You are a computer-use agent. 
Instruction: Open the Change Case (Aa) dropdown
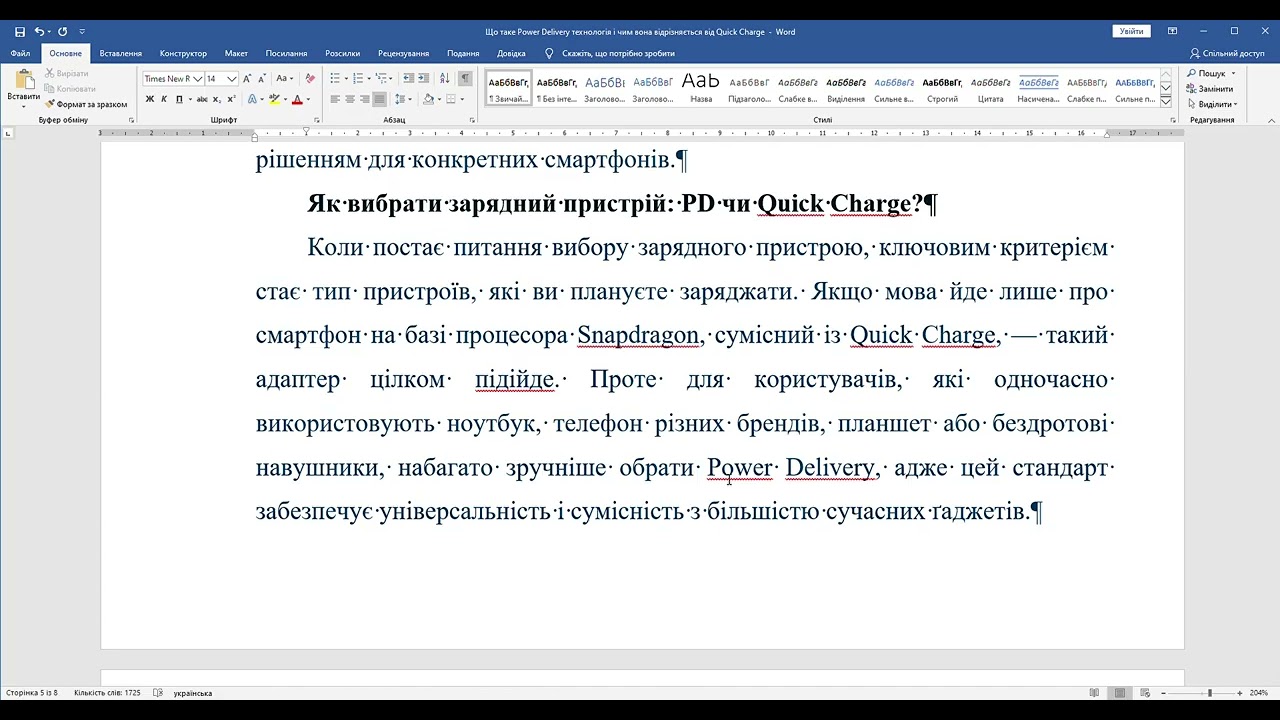[x=285, y=78]
